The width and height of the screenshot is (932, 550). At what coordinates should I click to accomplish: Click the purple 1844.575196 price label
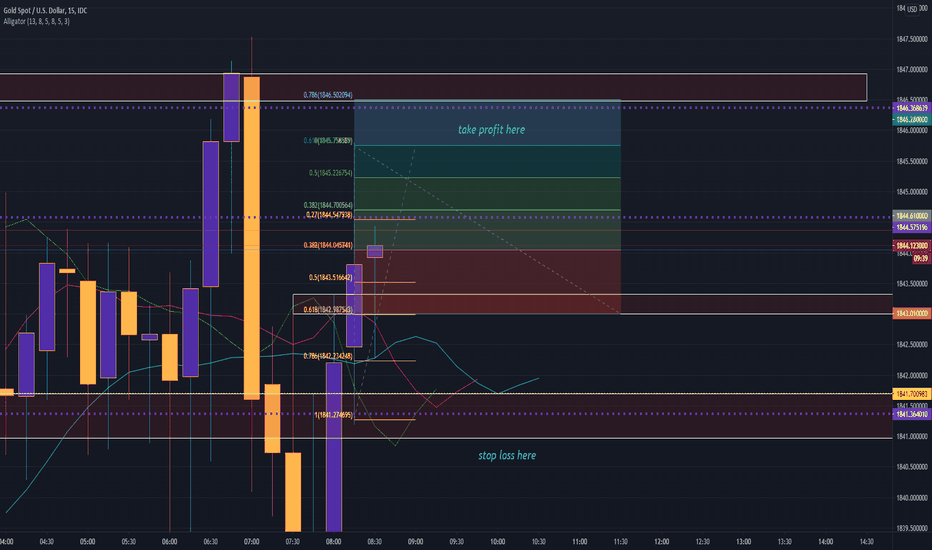tap(912, 227)
